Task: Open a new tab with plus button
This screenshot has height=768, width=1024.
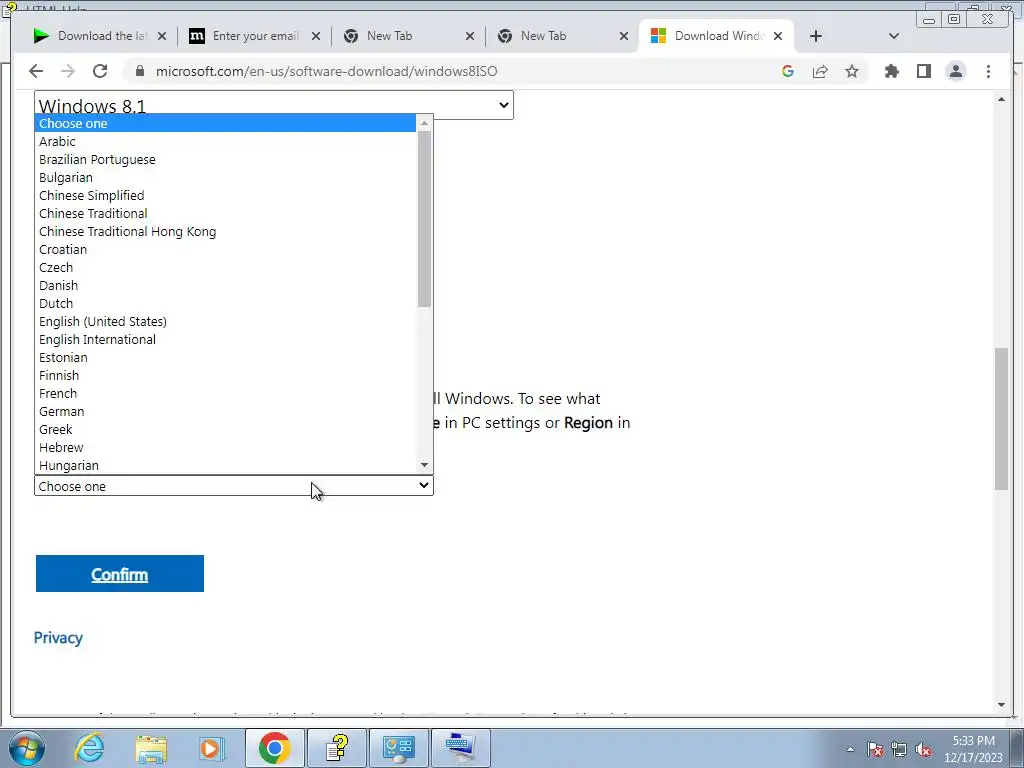Action: tap(816, 36)
